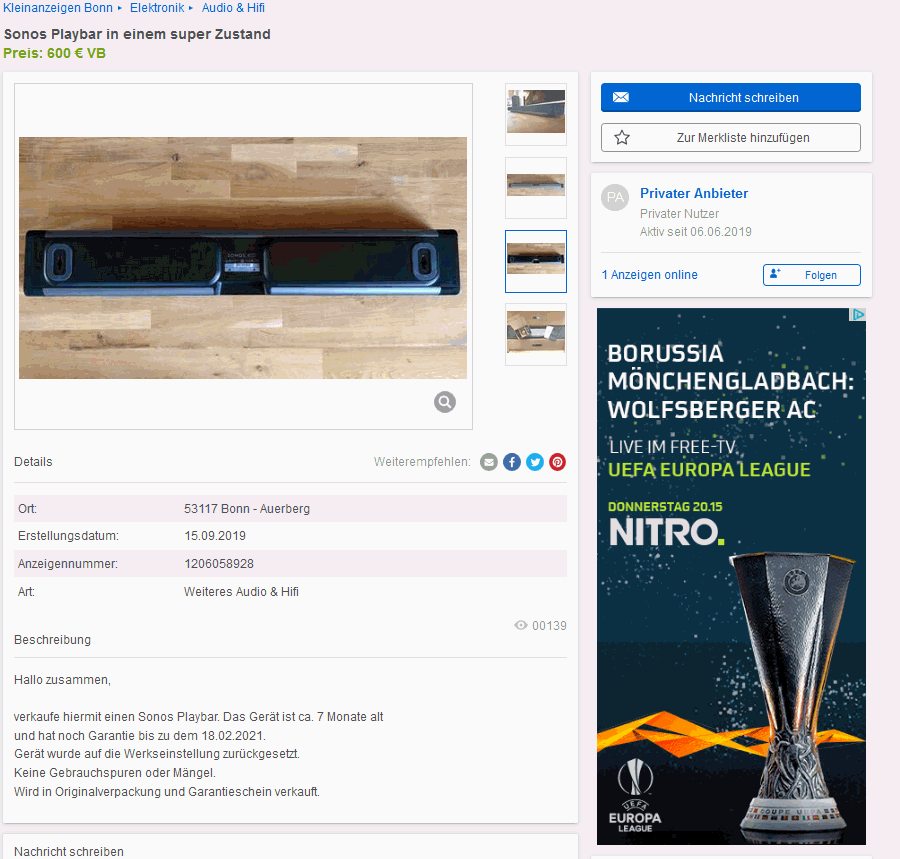
Task: Click the bottom Nachricht schreiben heading
Action: pos(69,852)
